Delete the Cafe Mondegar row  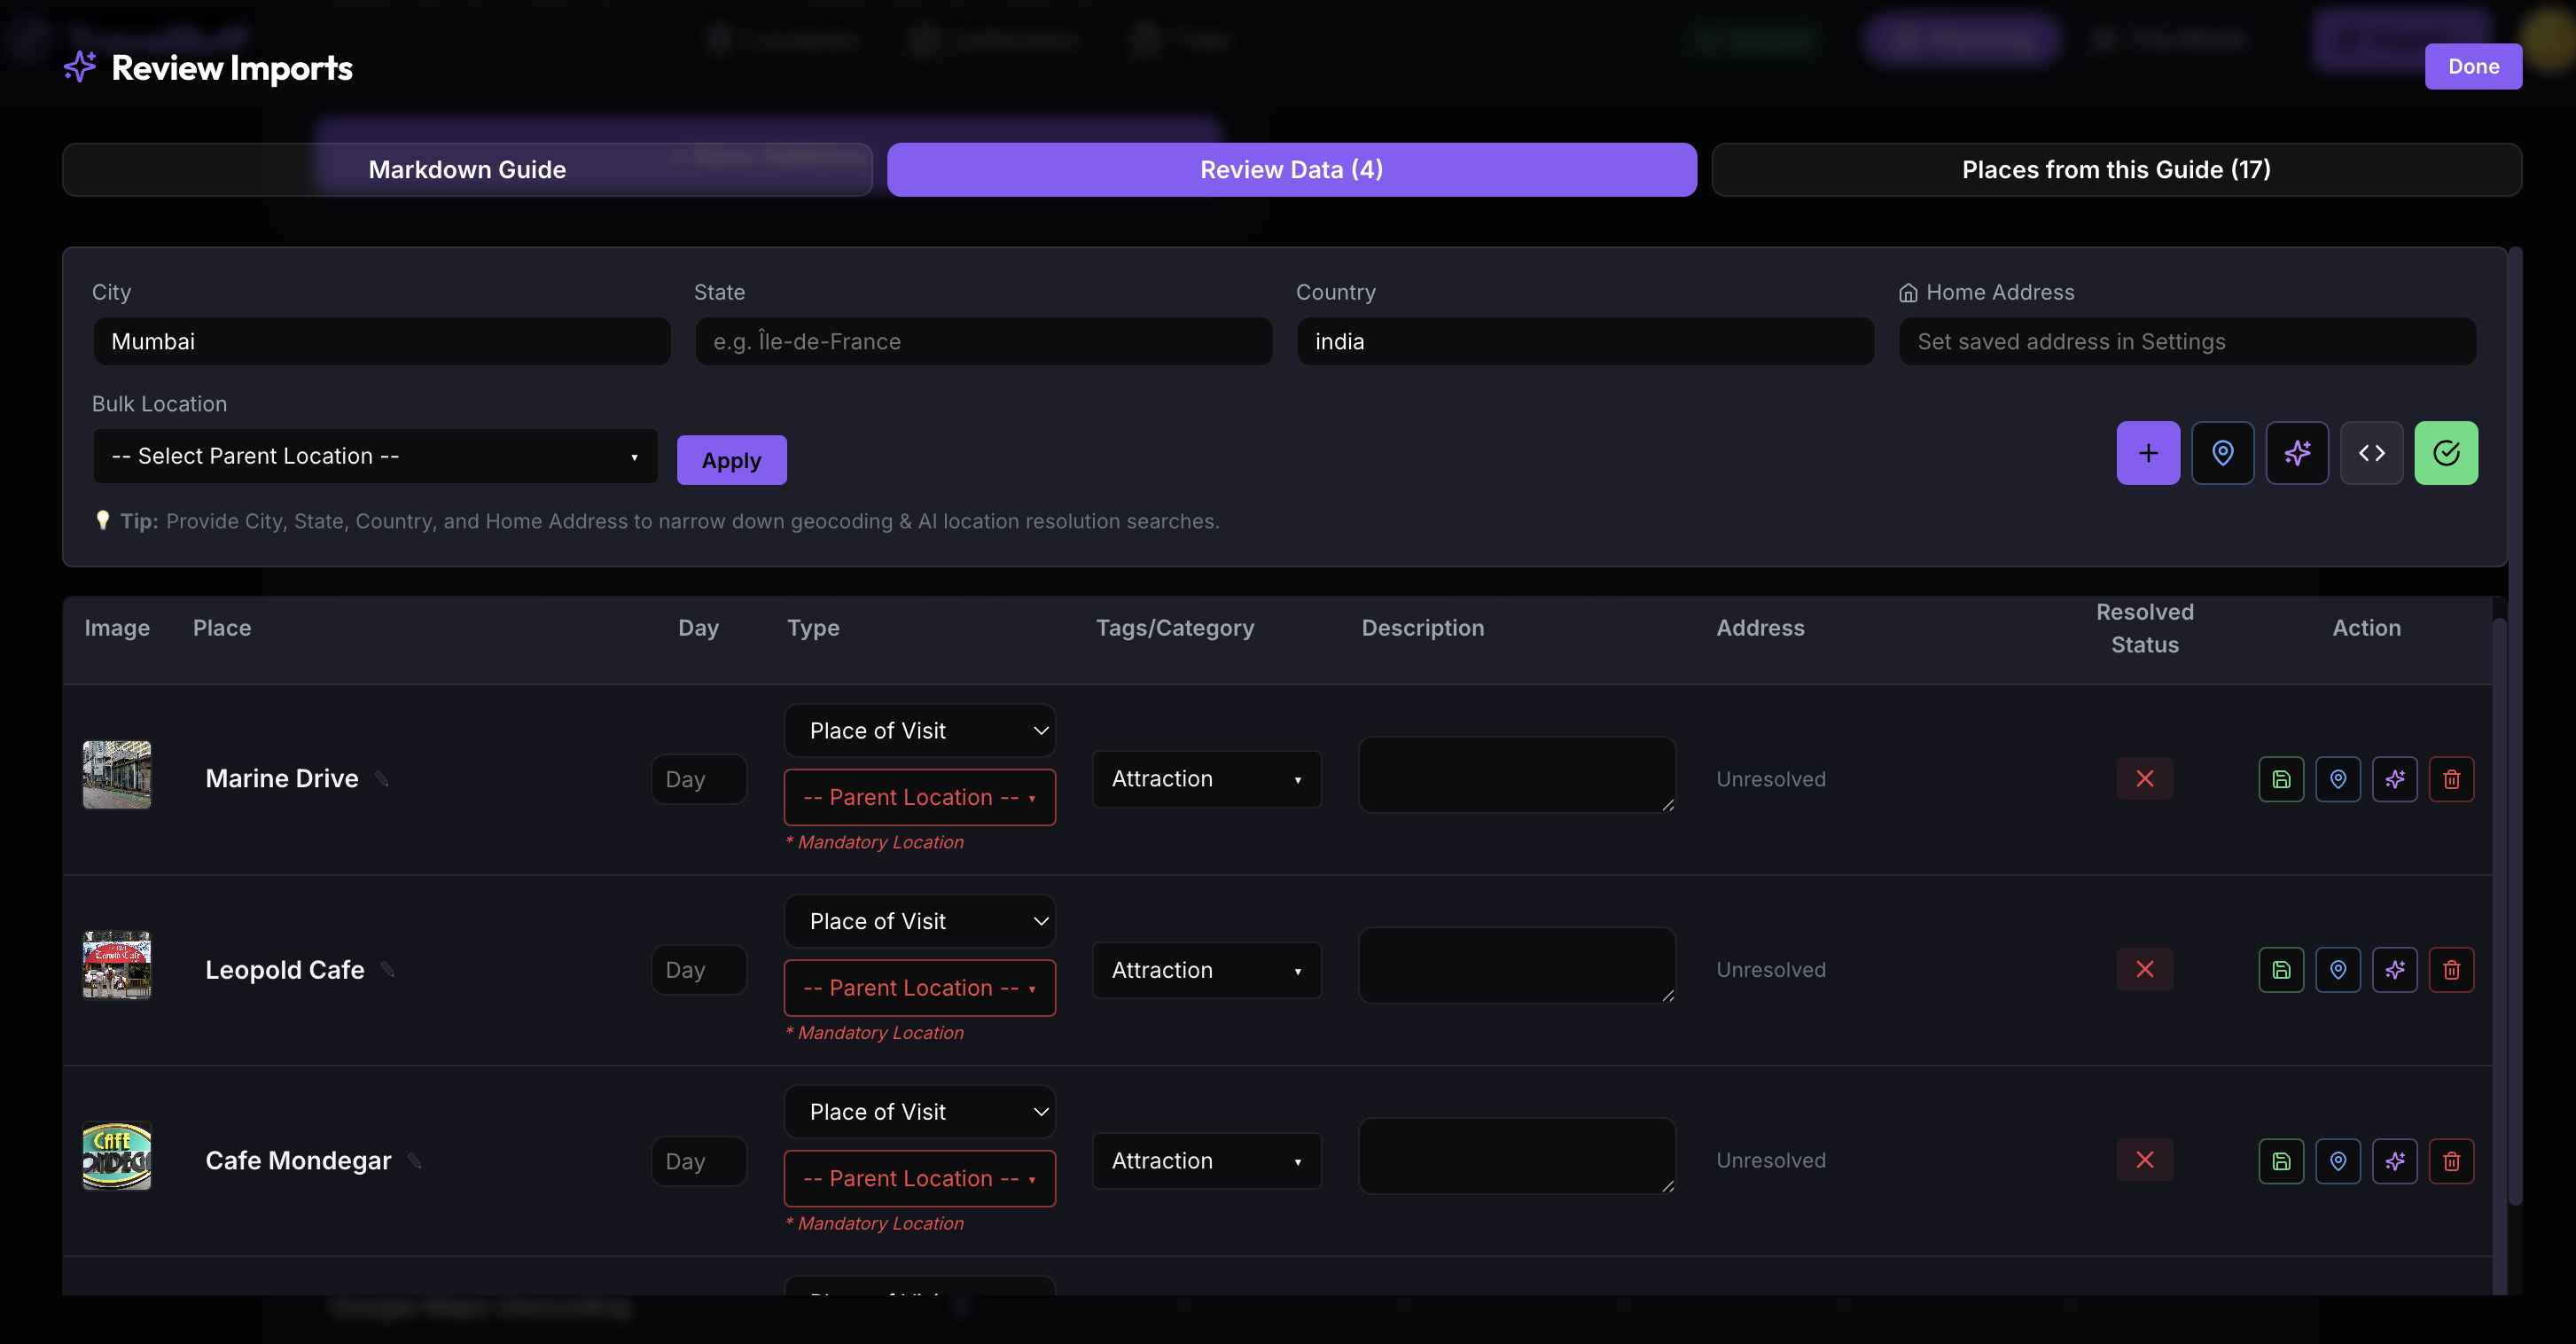point(2452,1161)
